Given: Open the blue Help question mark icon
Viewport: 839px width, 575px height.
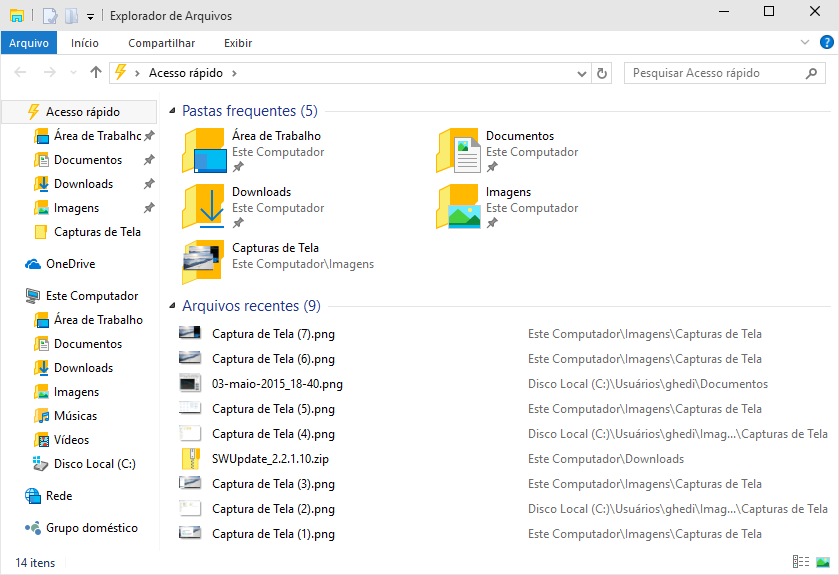Looking at the screenshot, I should (827, 43).
